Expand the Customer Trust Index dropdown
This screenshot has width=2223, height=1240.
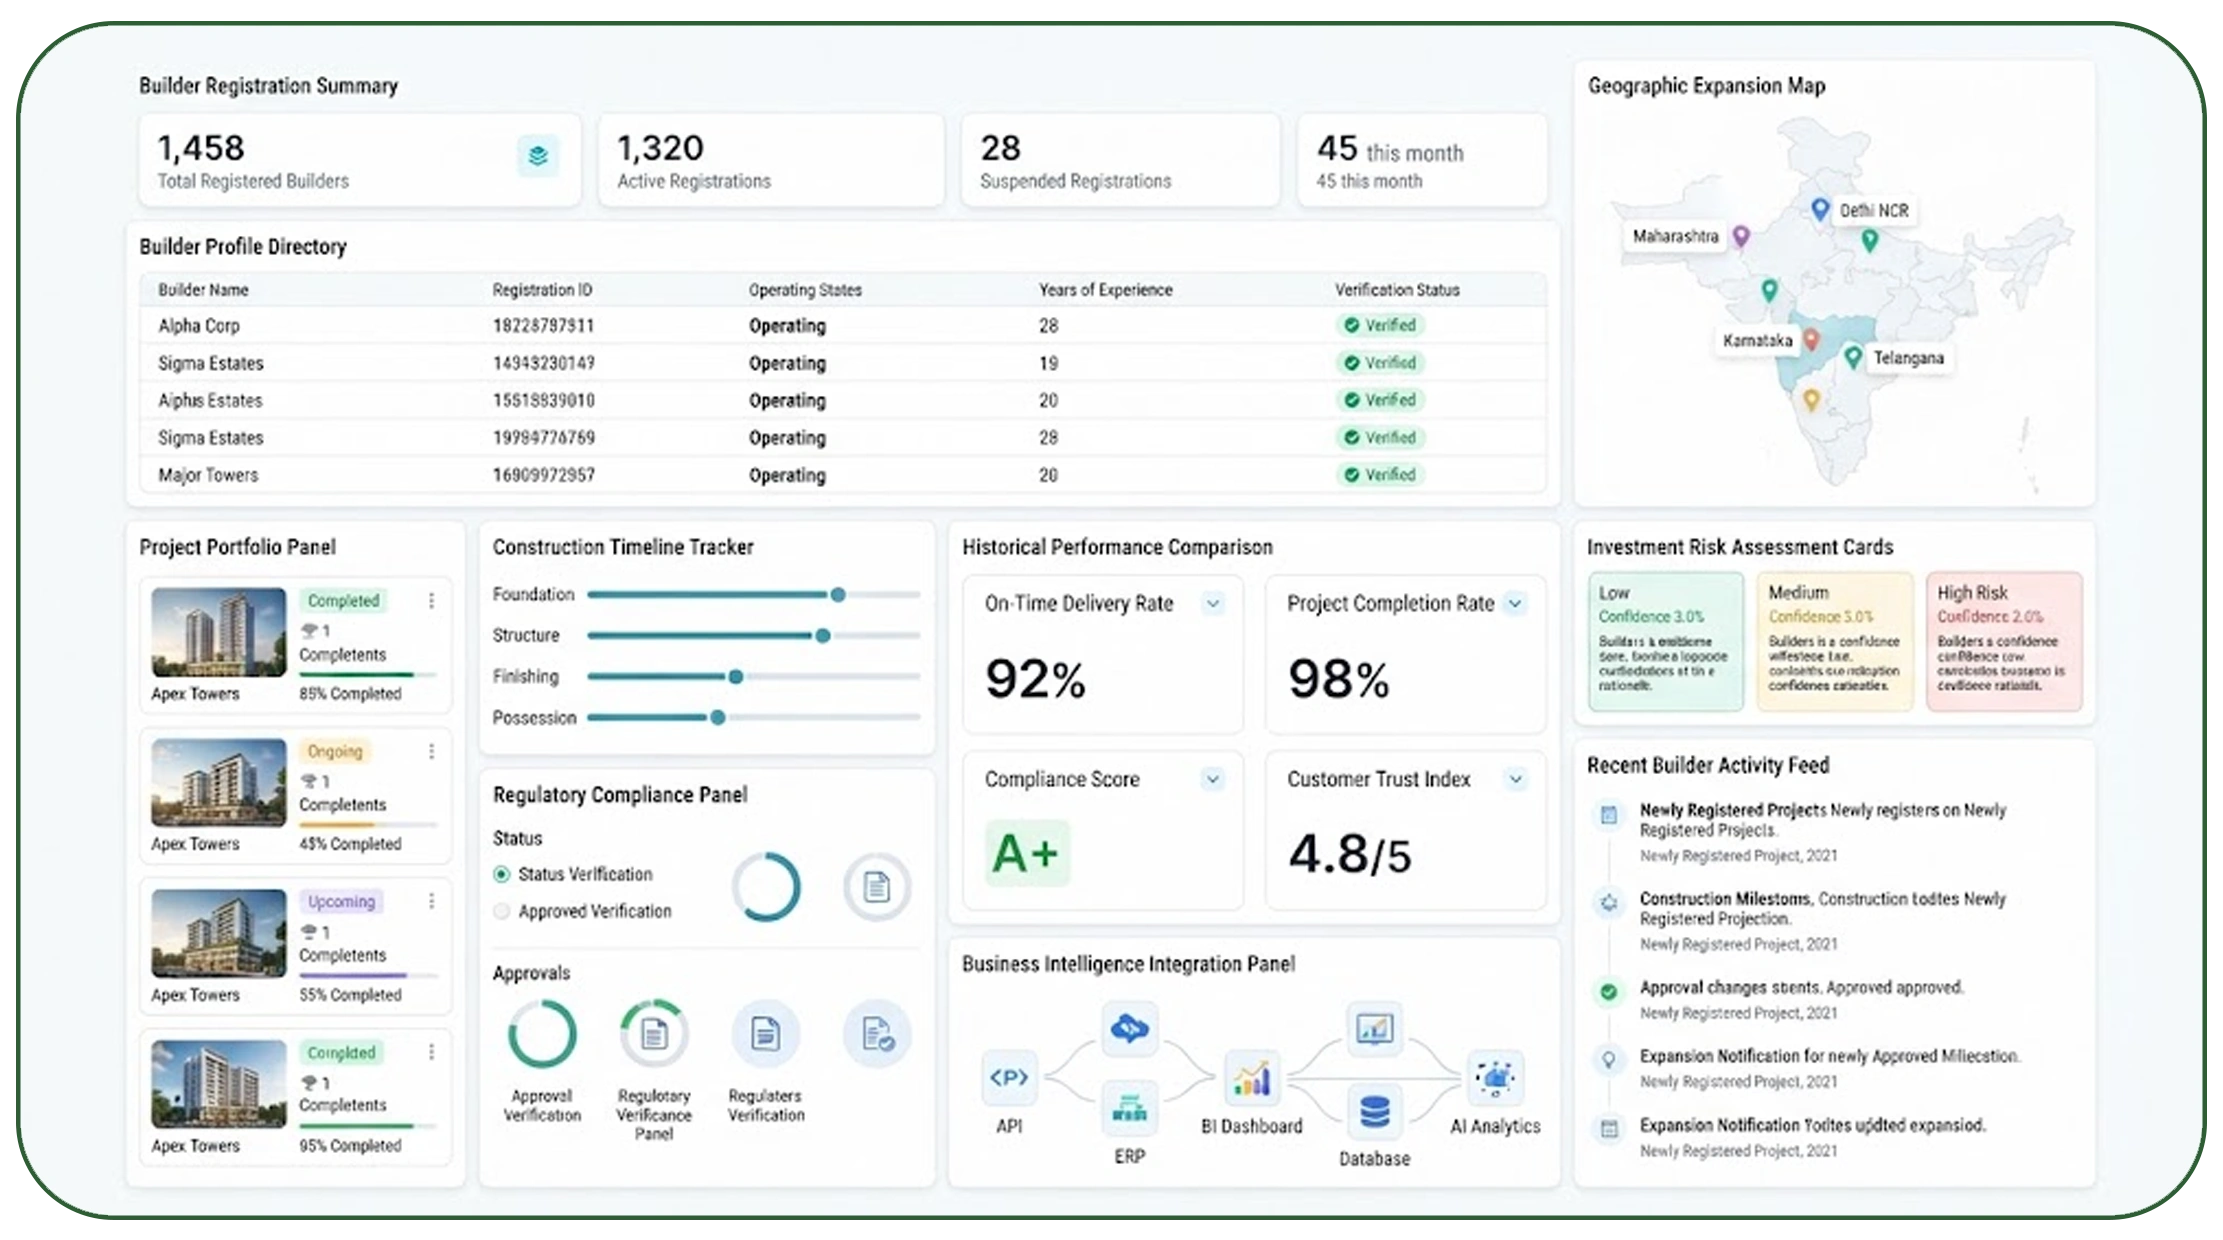1516,779
